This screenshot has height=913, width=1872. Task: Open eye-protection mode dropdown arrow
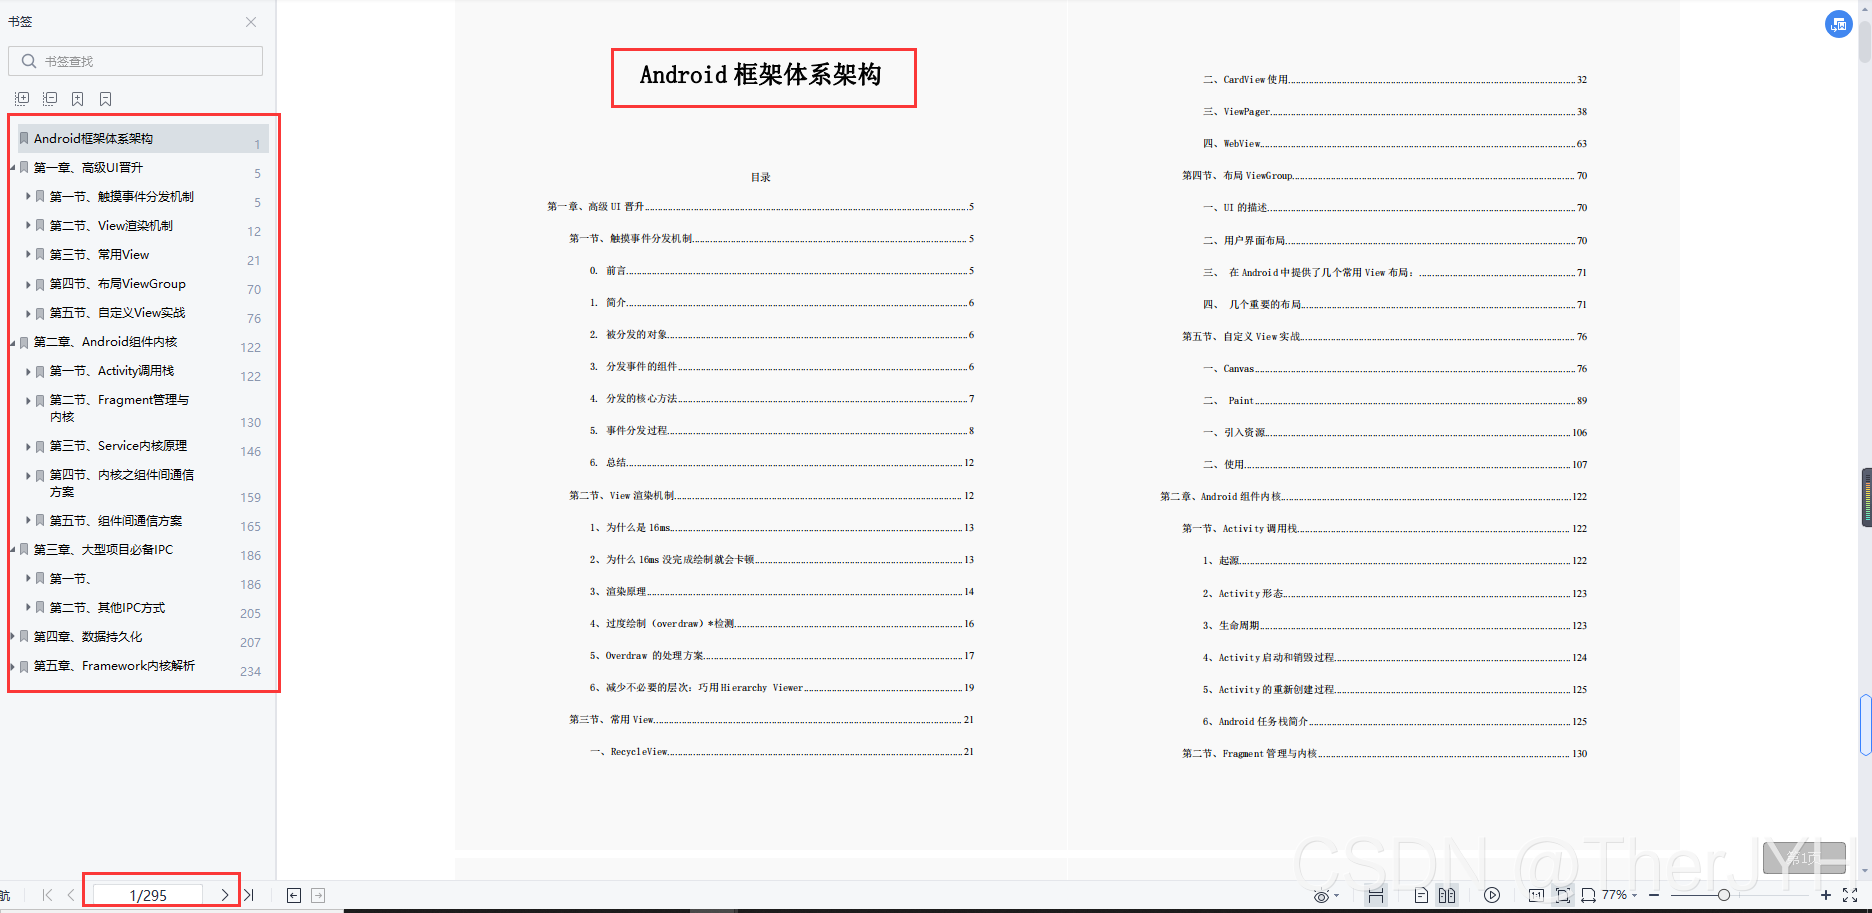[x=1337, y=896]
